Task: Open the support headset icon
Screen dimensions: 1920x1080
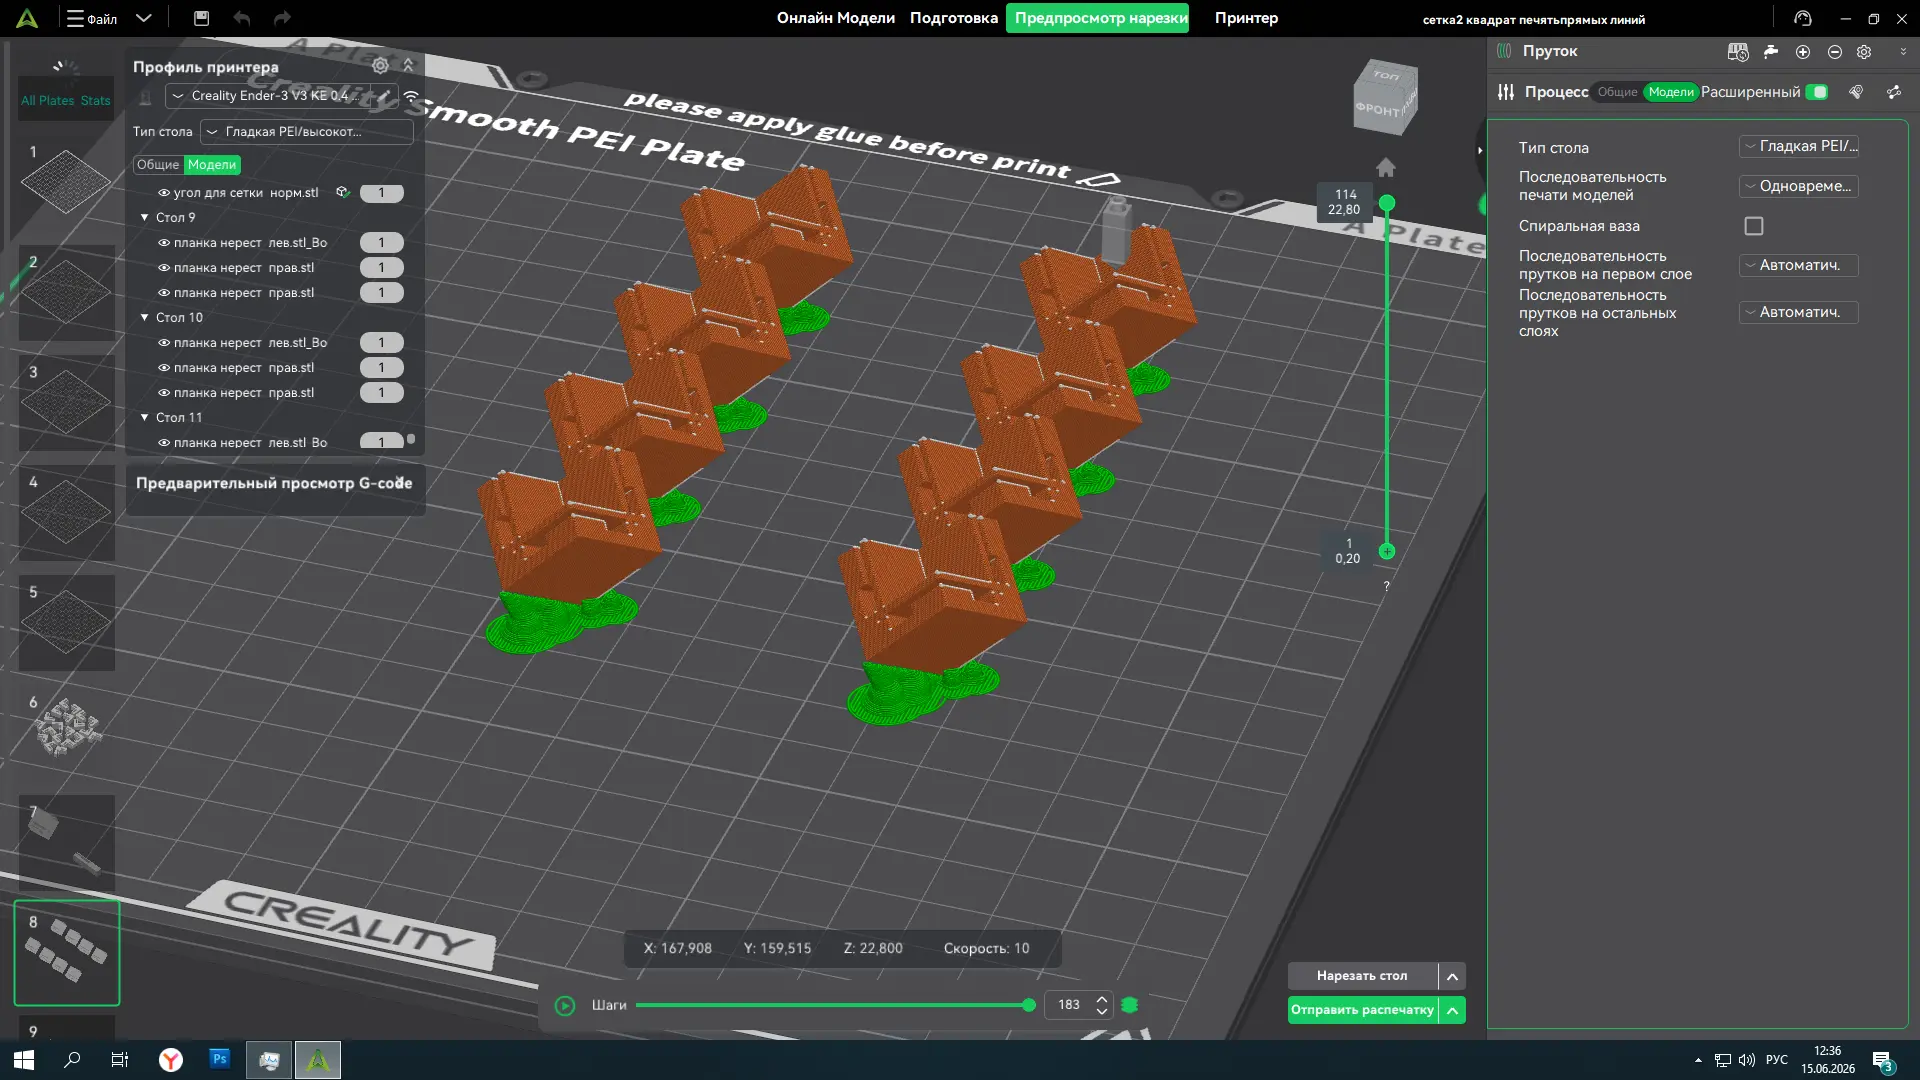Action: (1802, 18)
